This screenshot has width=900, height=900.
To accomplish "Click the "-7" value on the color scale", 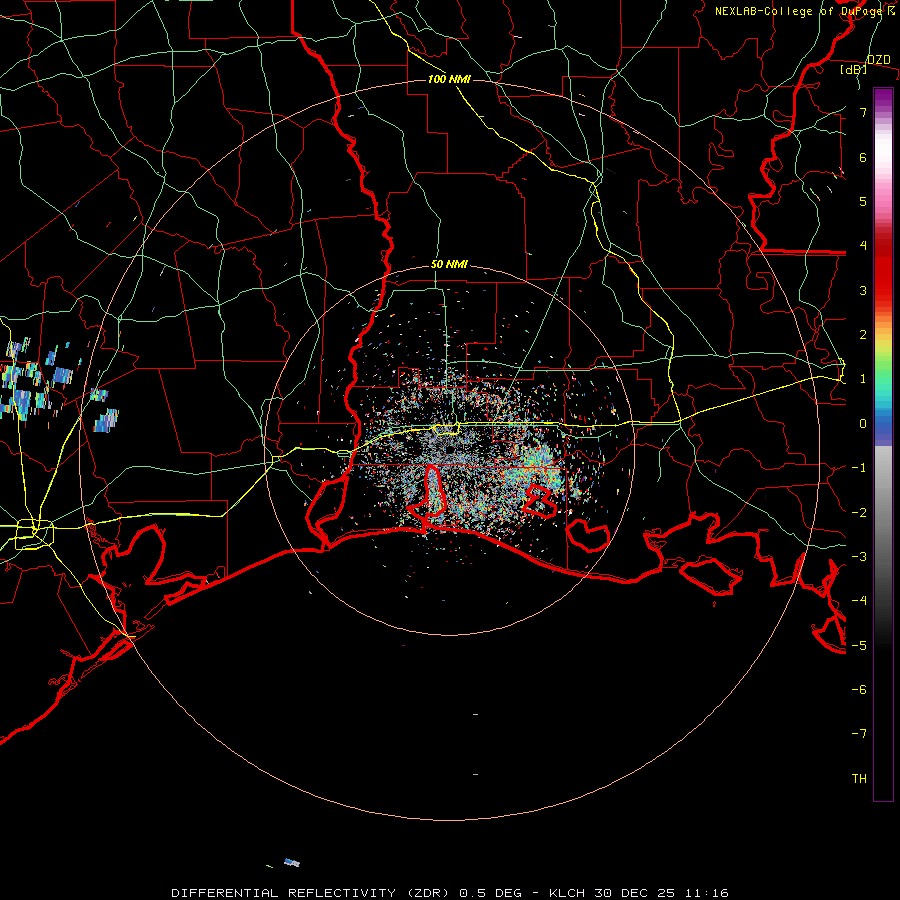I will [x=859, y=734].
